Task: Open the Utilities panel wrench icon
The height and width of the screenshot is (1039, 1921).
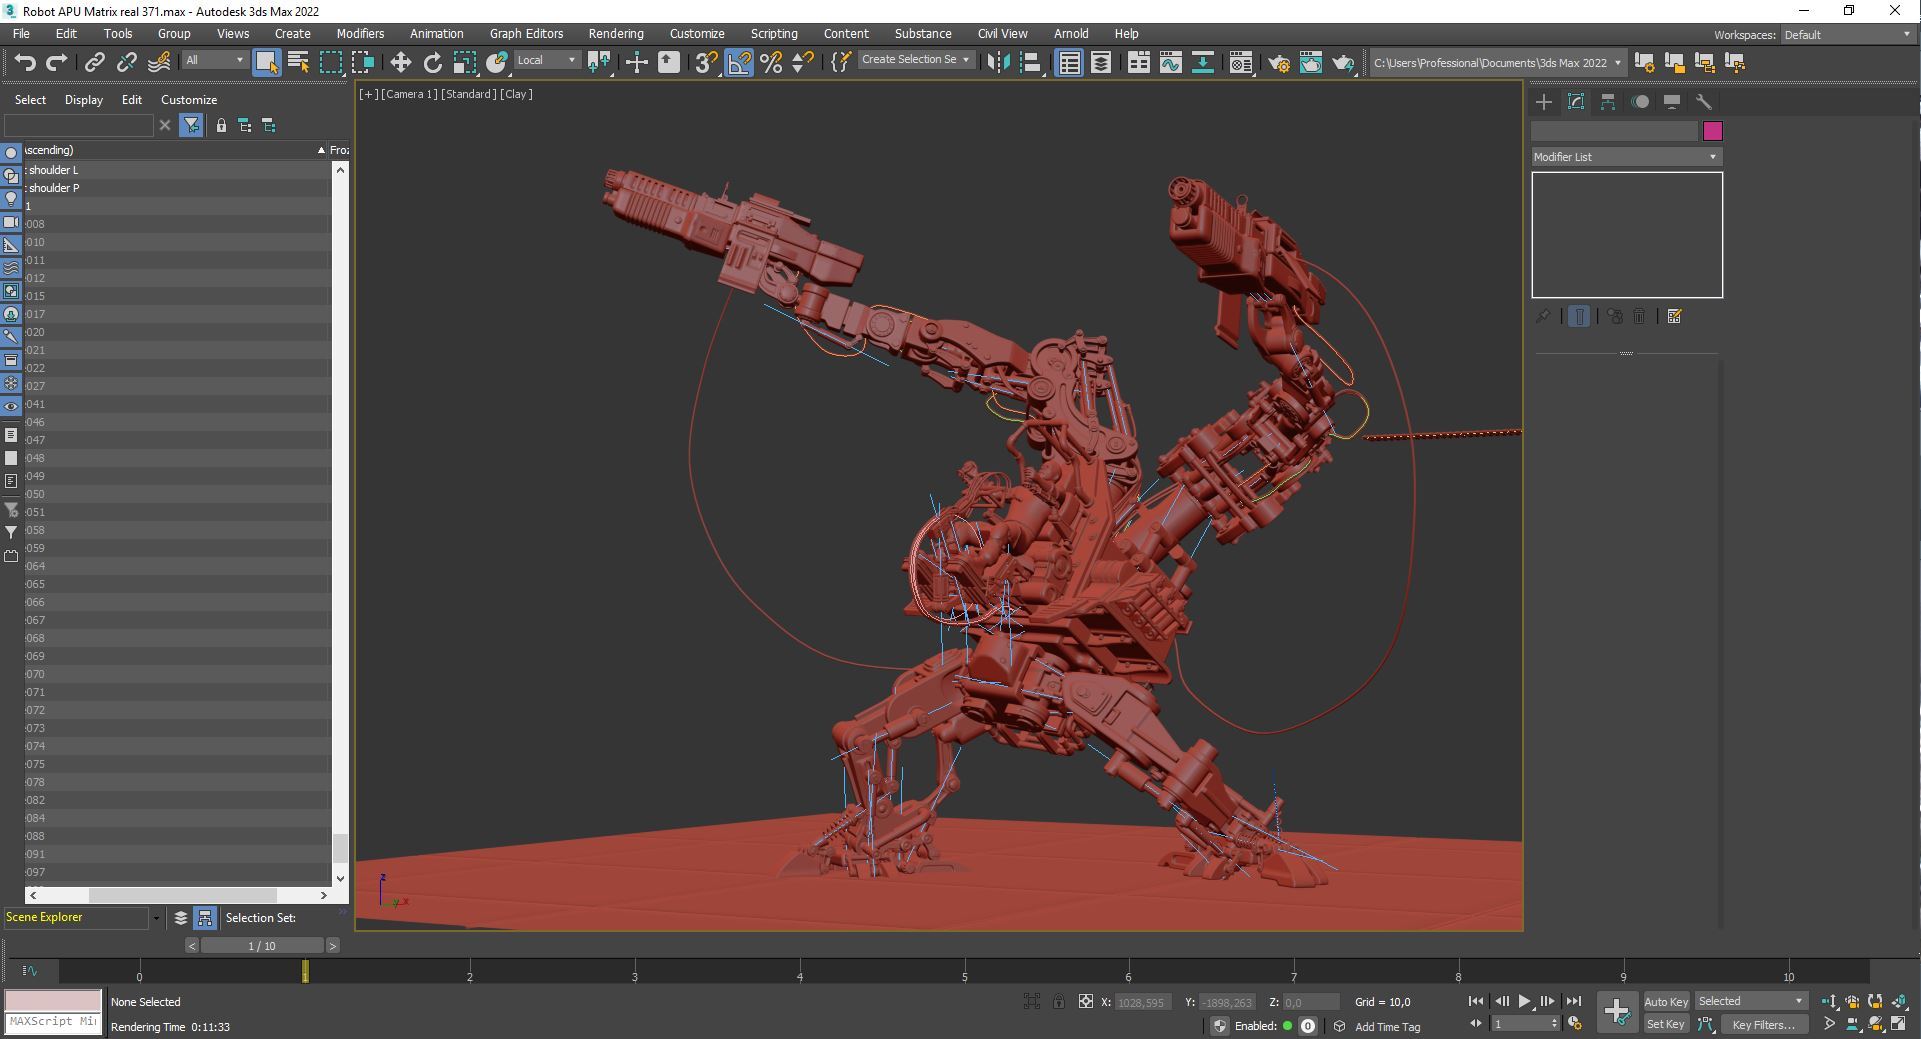Action: click(x=1704, y=102)
